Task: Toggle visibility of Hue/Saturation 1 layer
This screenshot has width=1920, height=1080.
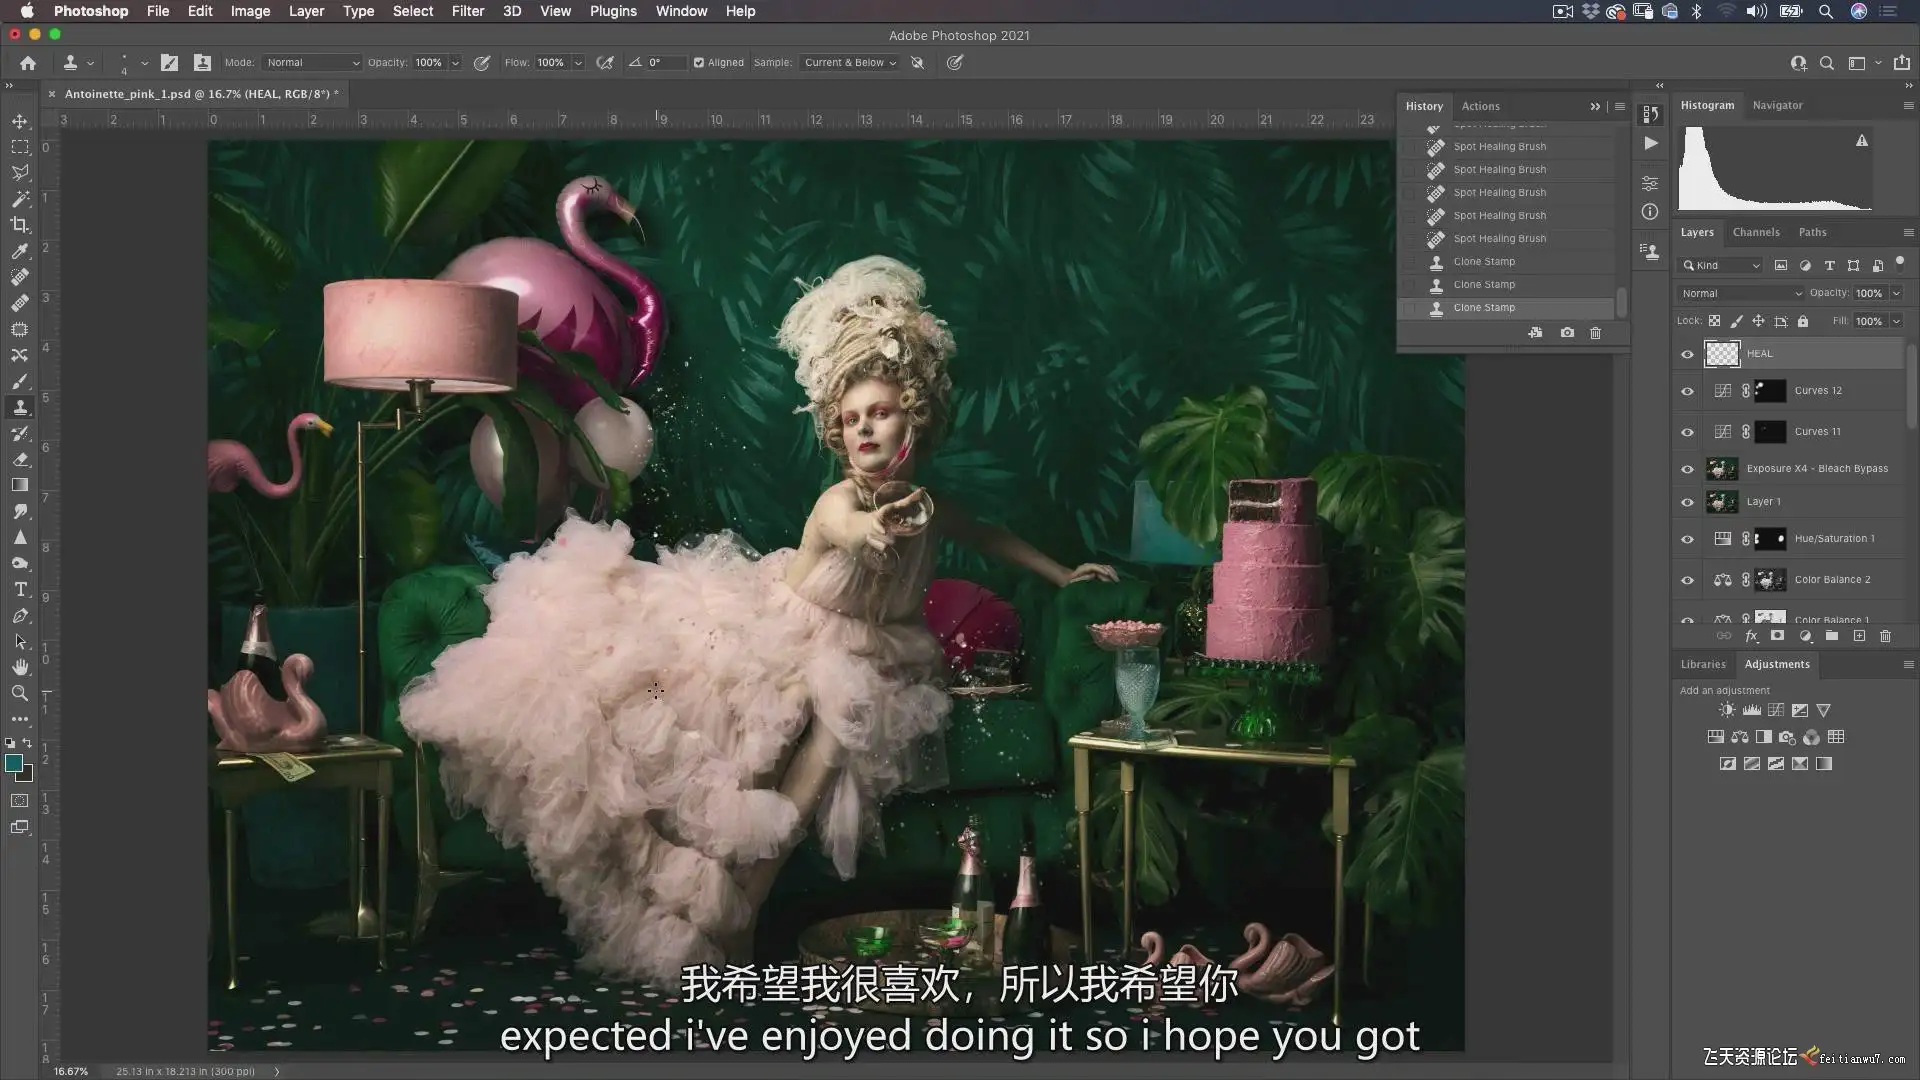Action: 1687,539
